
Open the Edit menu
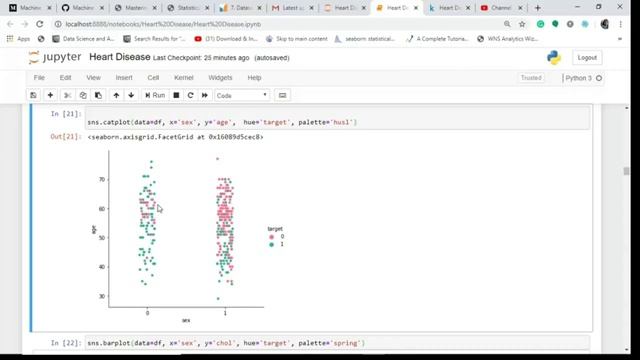[65, 78]
